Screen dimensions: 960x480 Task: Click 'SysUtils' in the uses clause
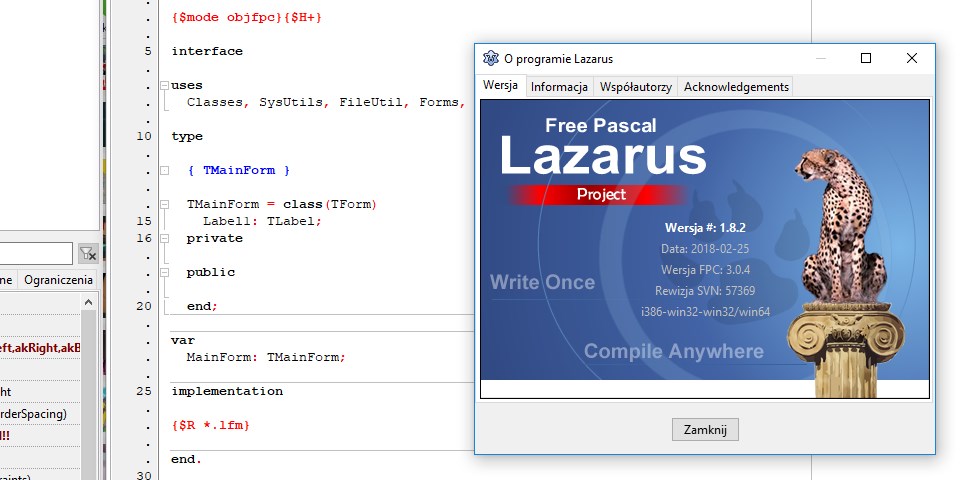(291, 102)
